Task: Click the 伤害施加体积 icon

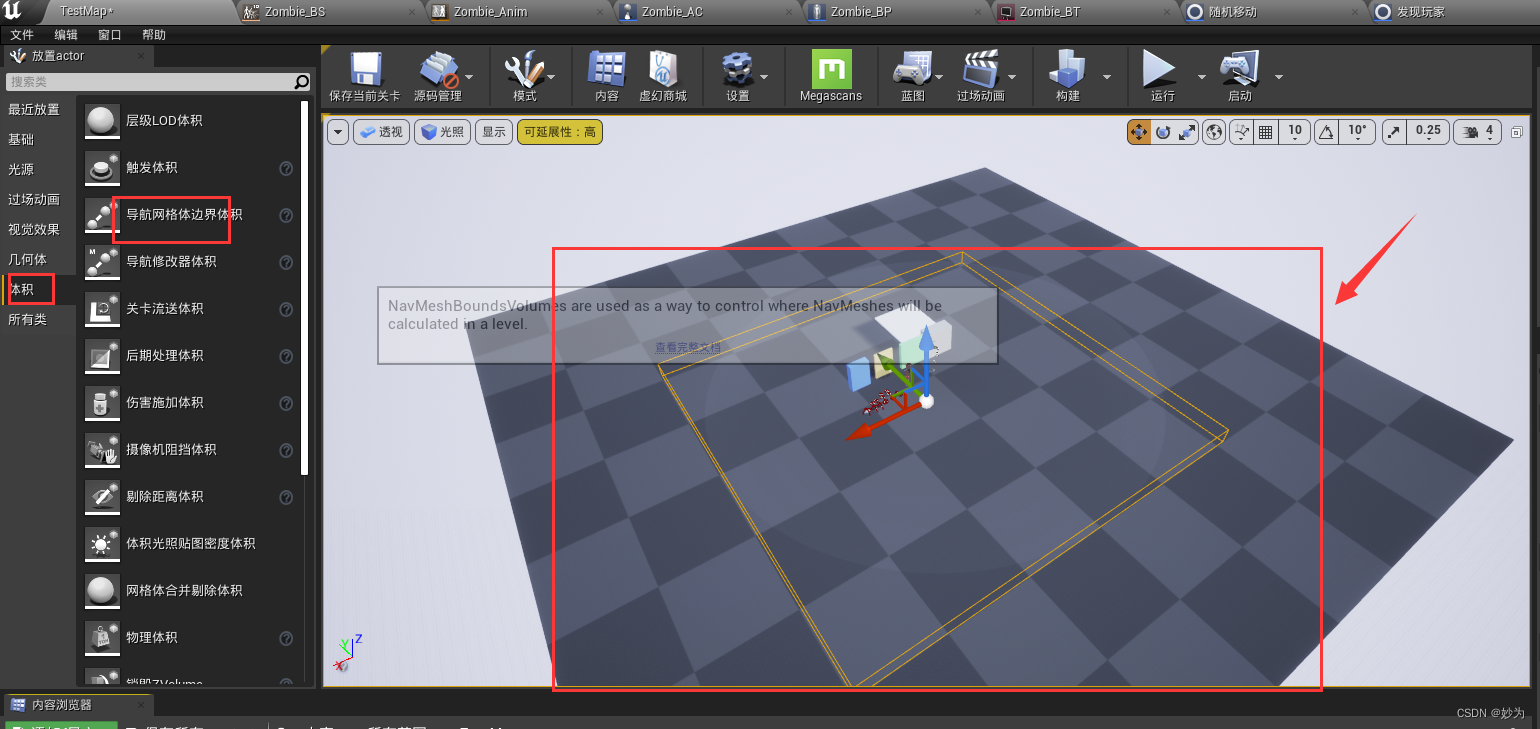Action: point(102,402)
